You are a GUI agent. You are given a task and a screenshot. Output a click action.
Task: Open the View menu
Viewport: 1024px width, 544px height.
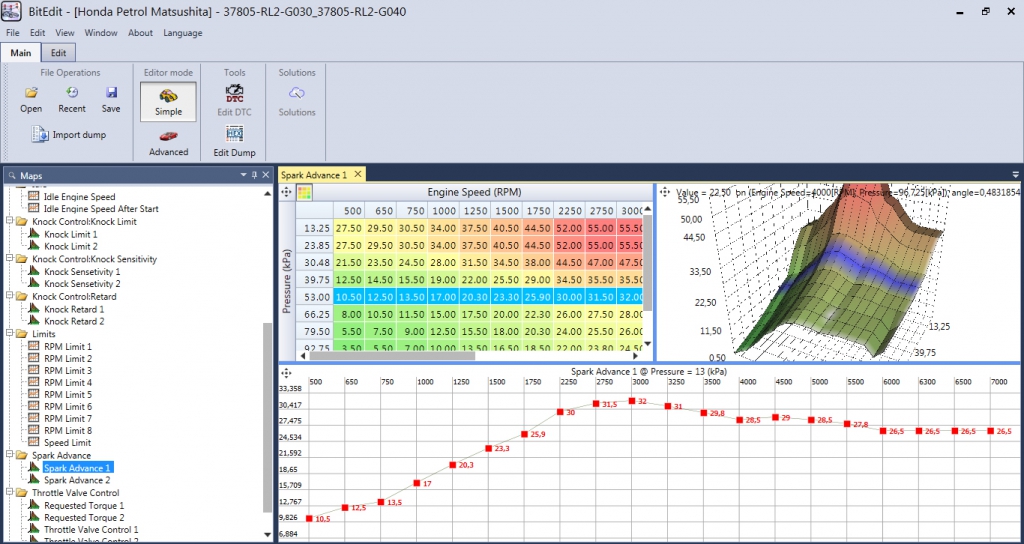tap(65, 33)
